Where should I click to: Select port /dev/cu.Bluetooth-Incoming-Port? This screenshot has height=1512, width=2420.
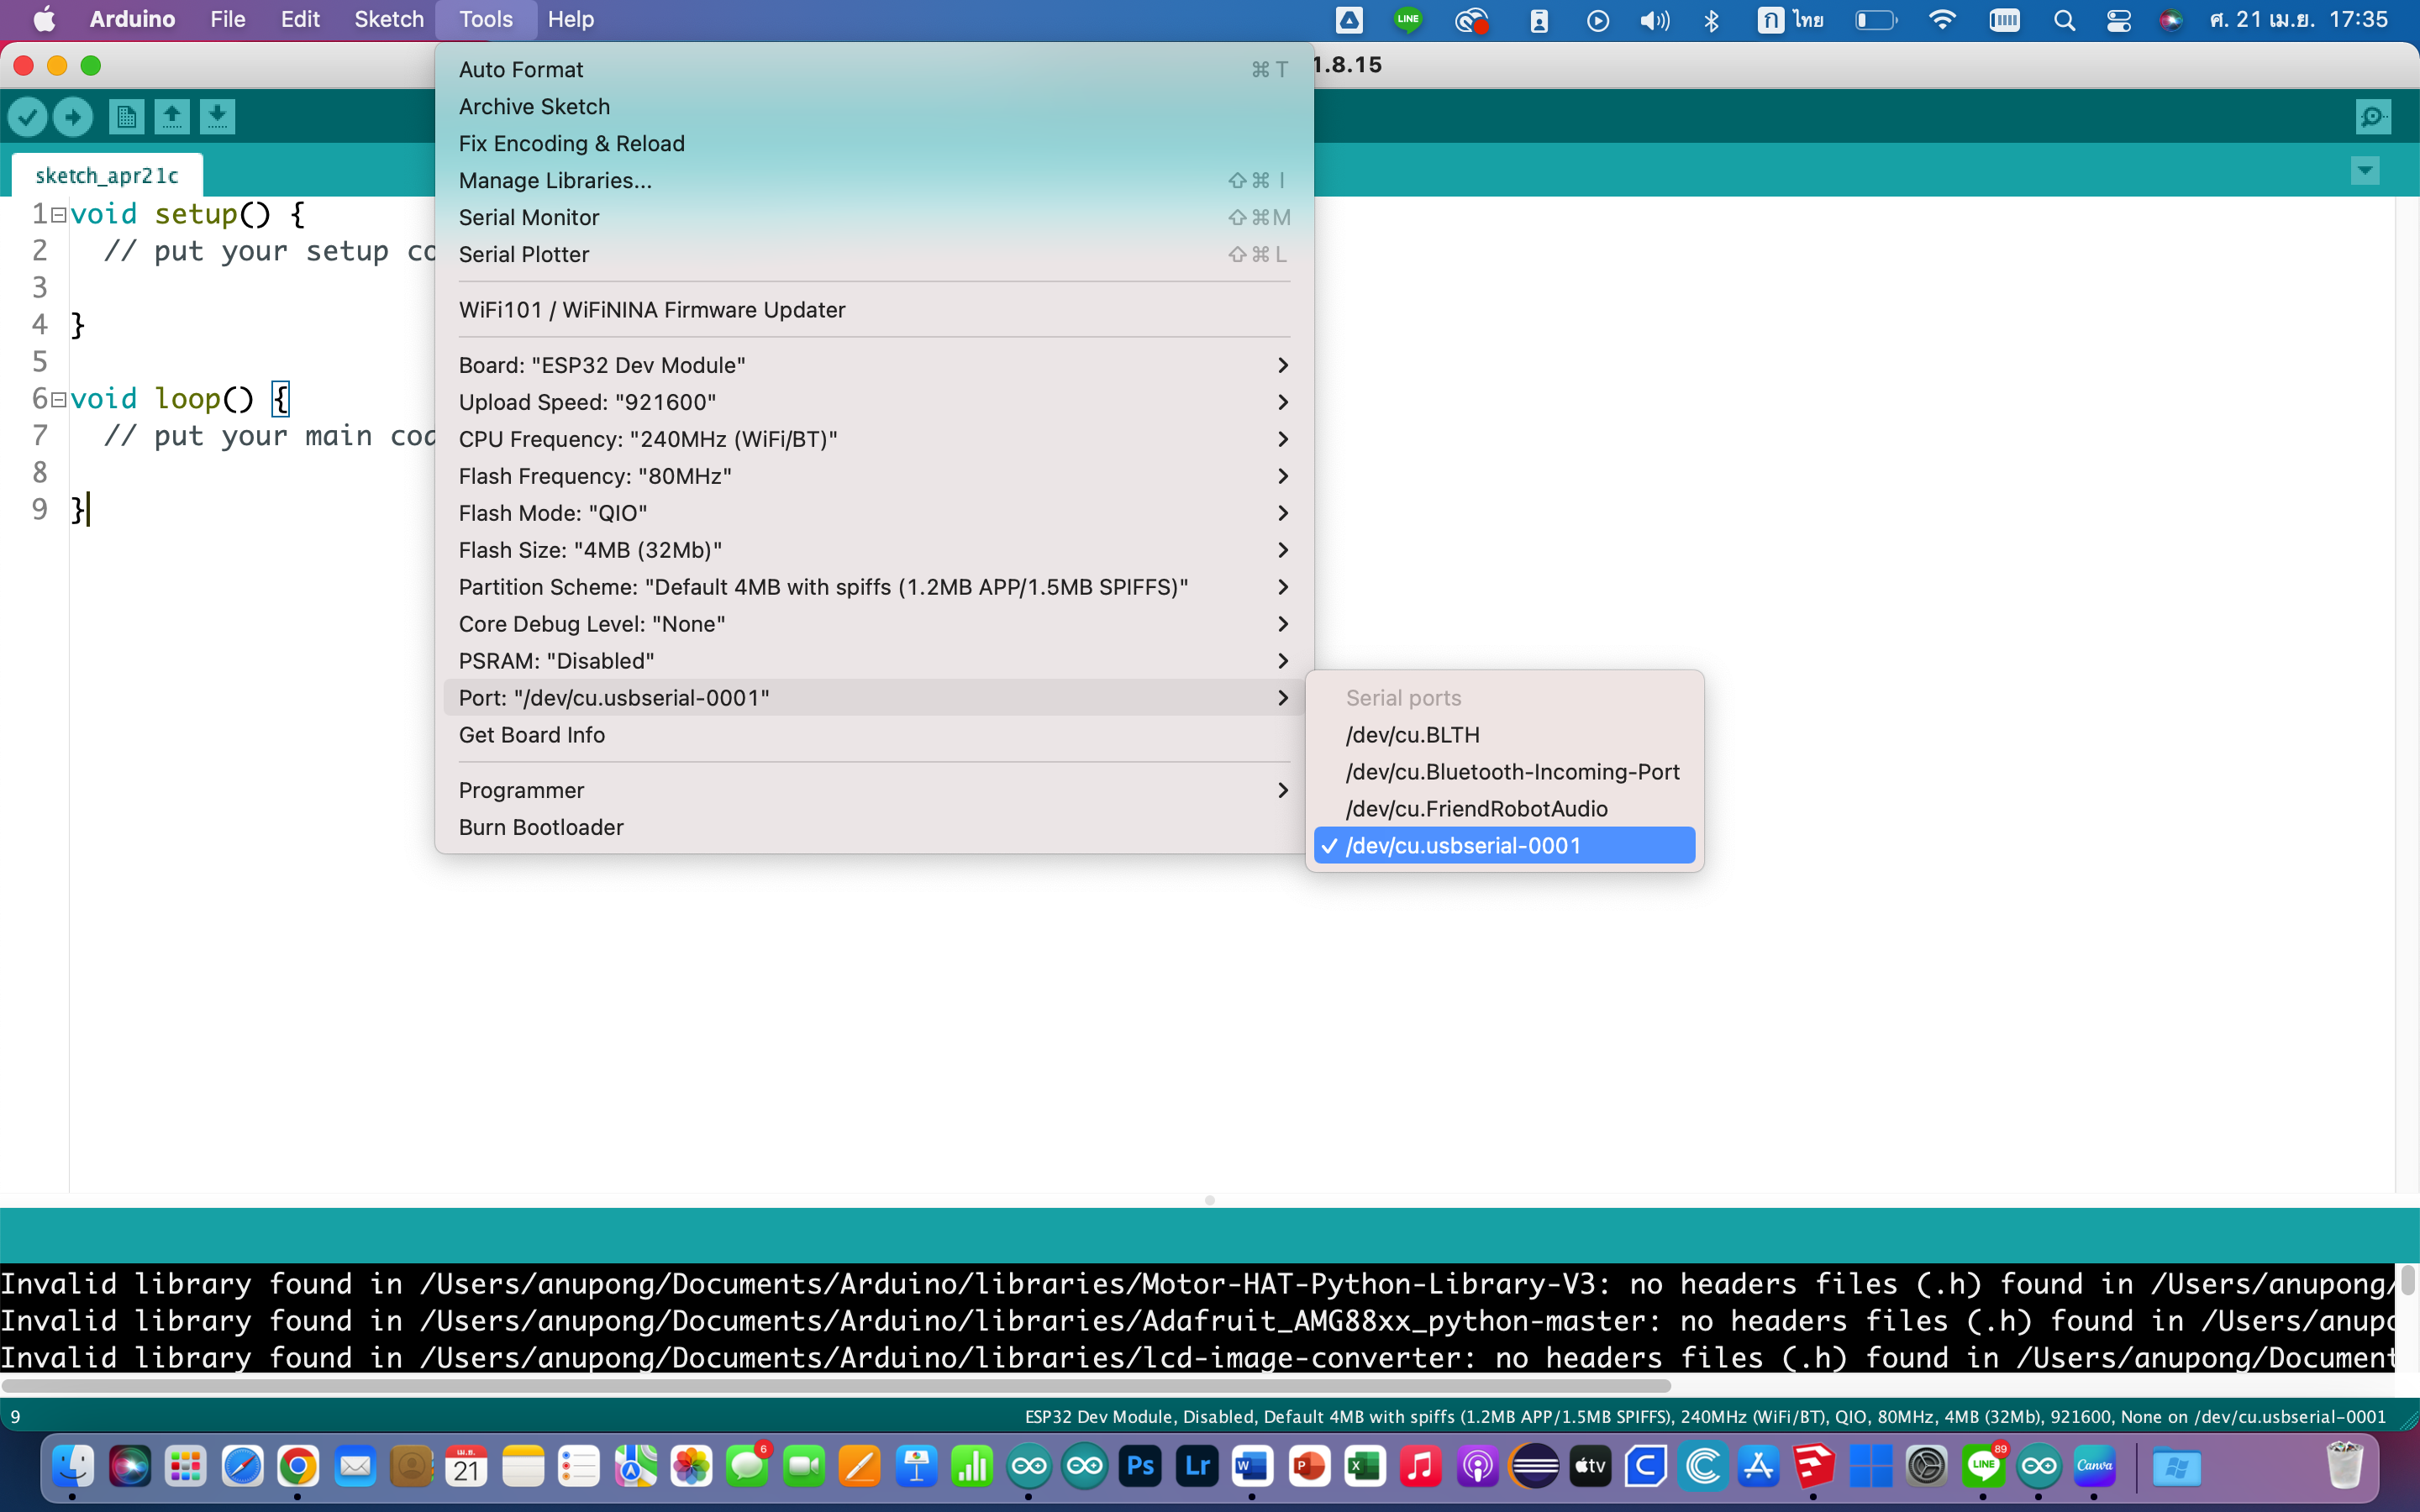pyautogui.click(x=1504, y=773)
